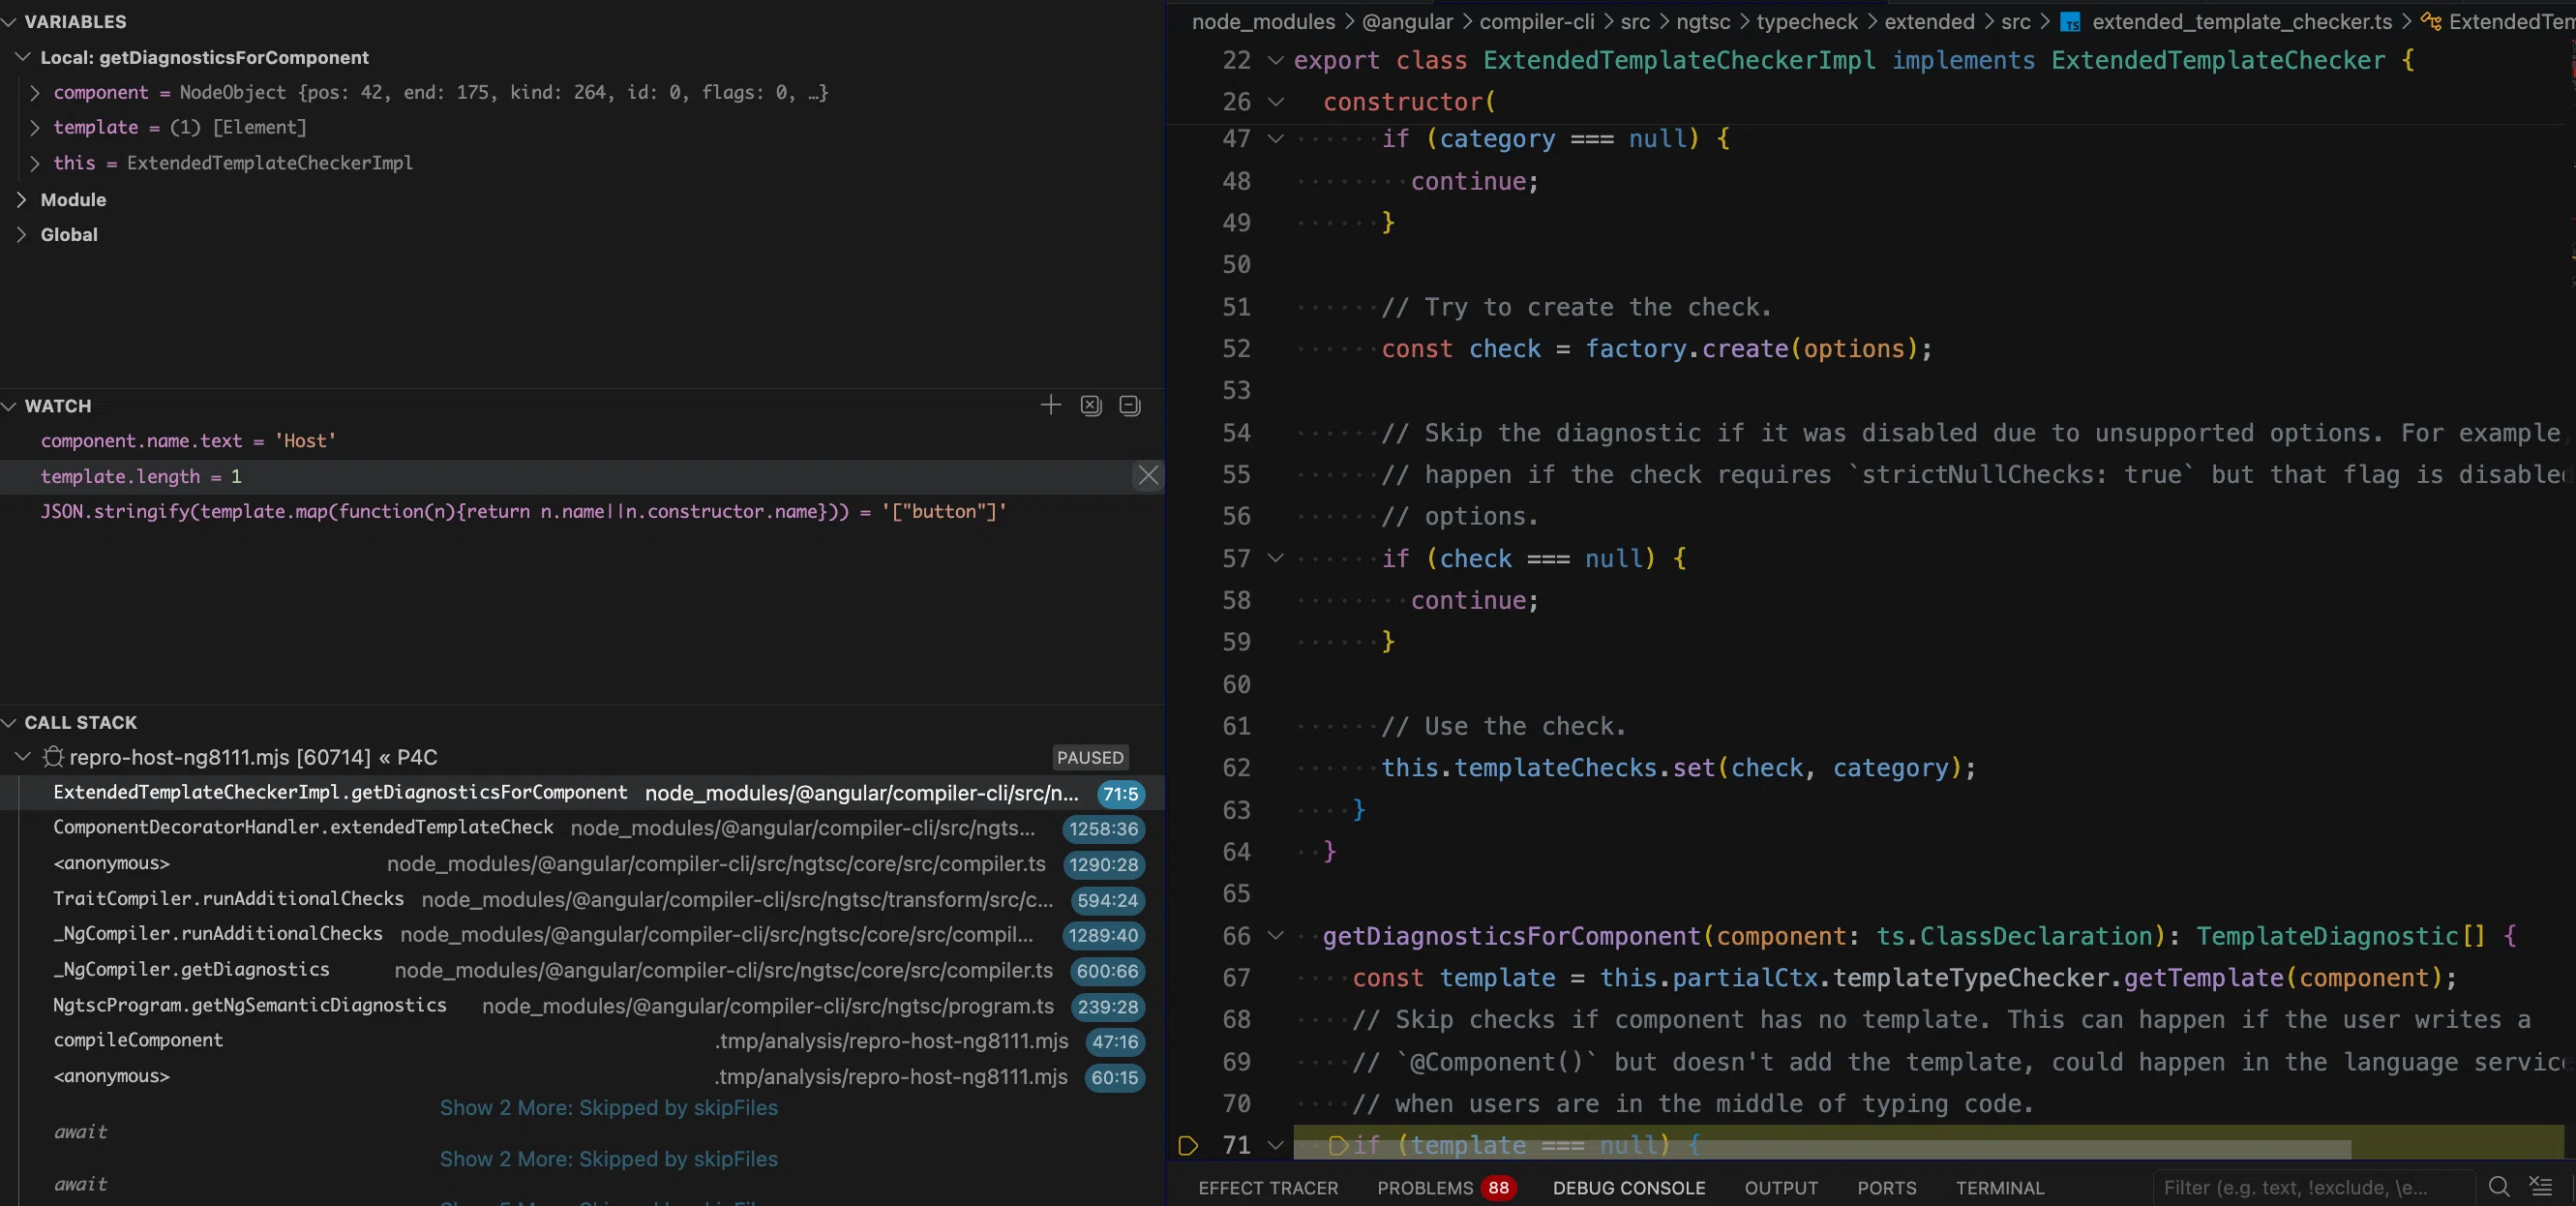Remove all watch expressions

click(1090, 405)
